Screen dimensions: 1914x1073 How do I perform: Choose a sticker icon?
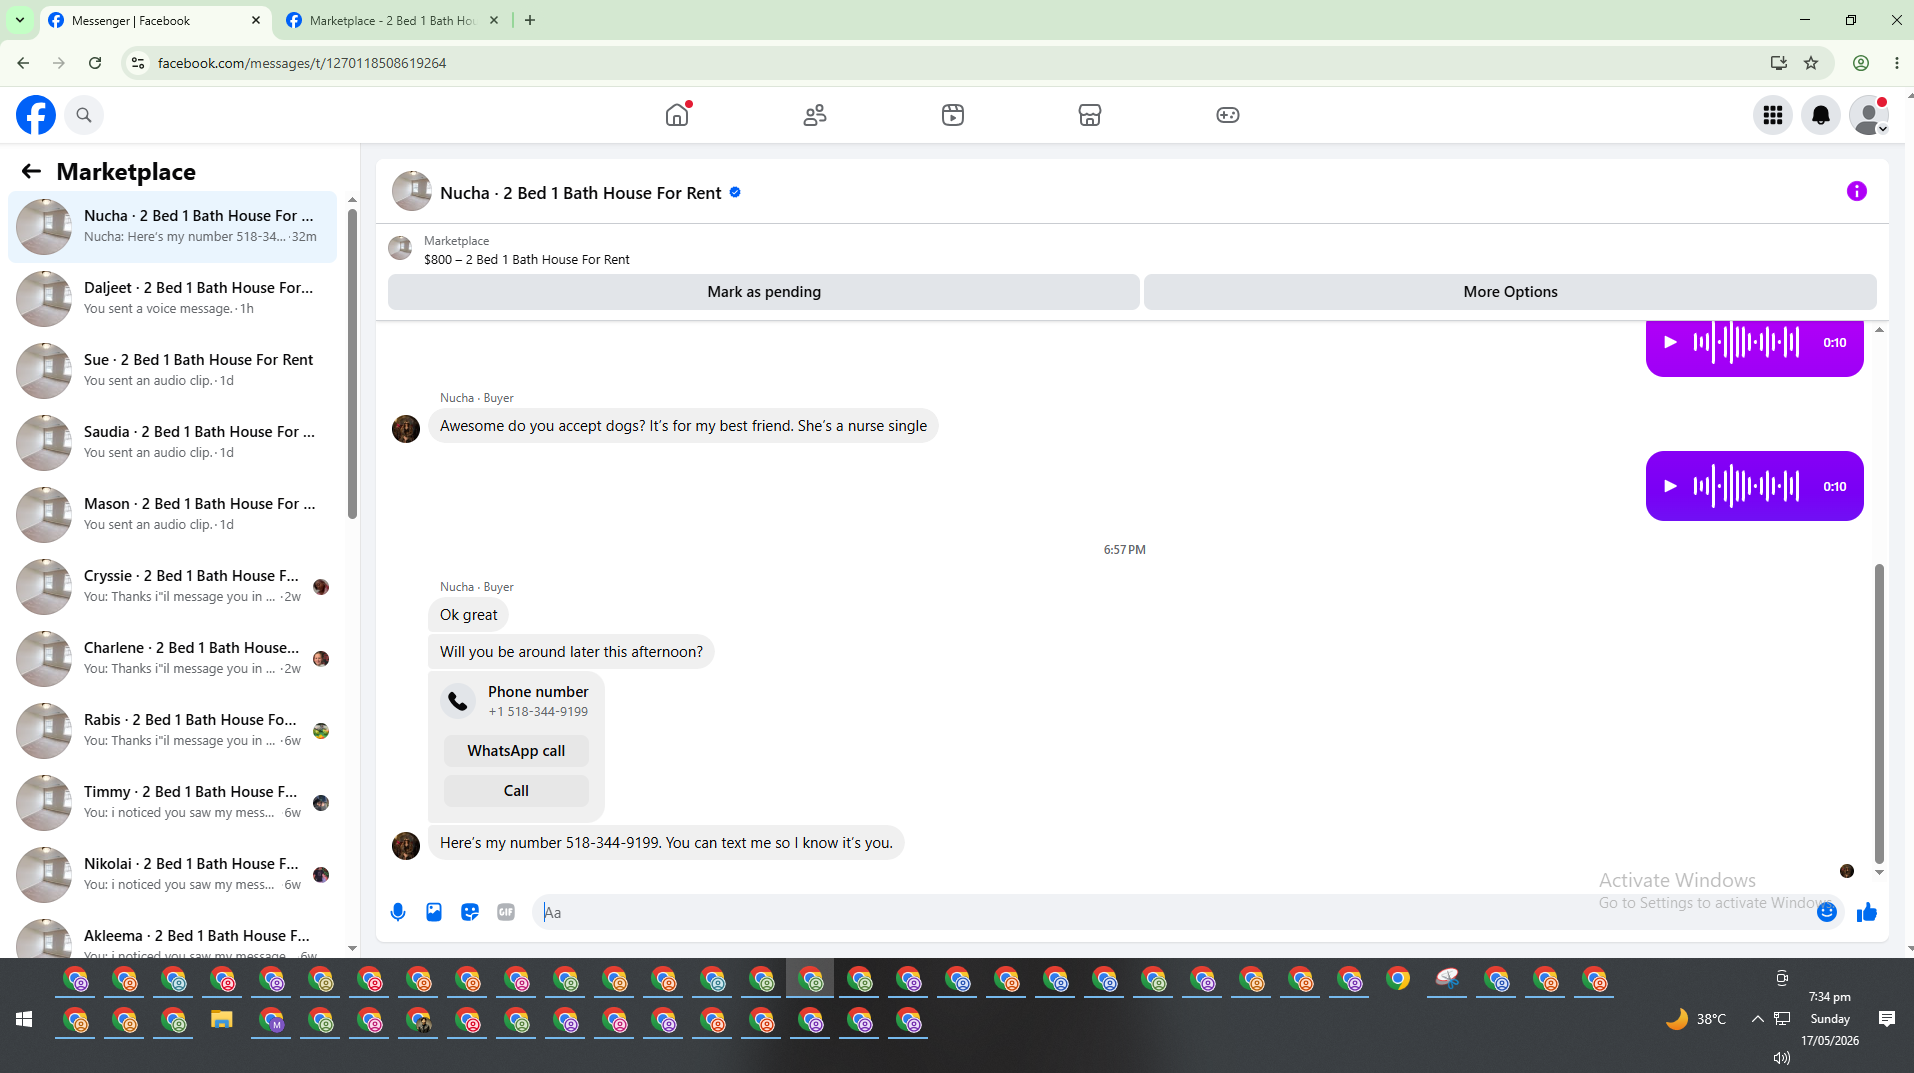470,912
